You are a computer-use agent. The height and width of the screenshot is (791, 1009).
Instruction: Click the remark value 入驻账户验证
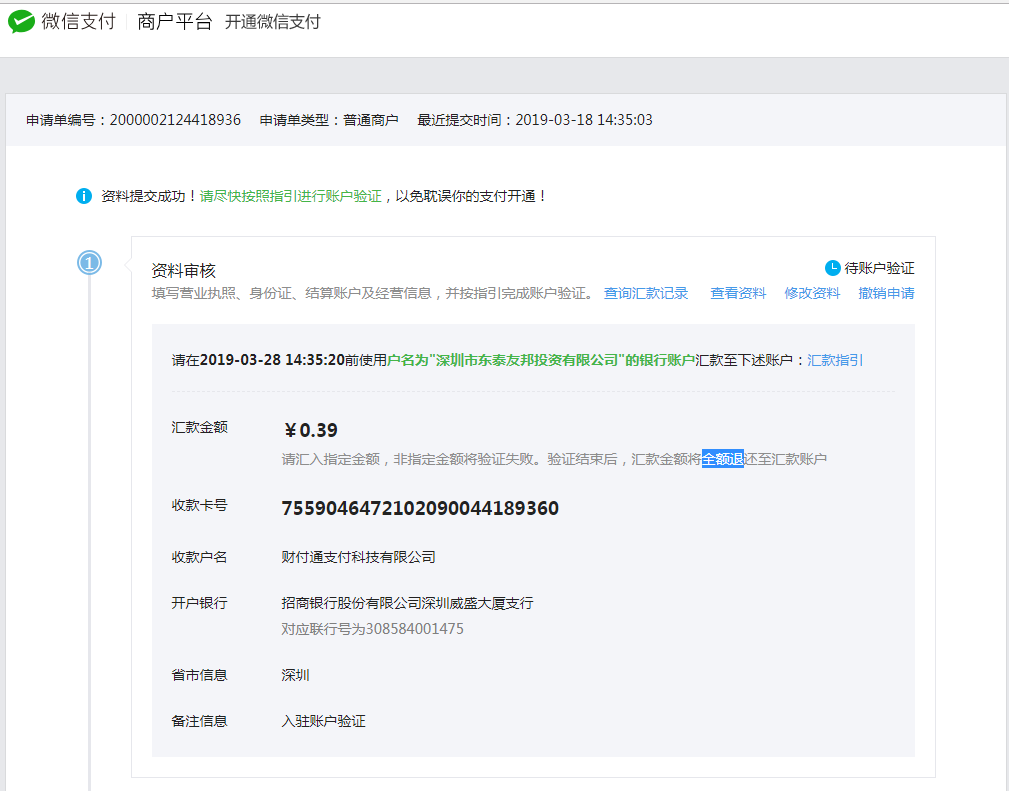(x=323, y=721)
